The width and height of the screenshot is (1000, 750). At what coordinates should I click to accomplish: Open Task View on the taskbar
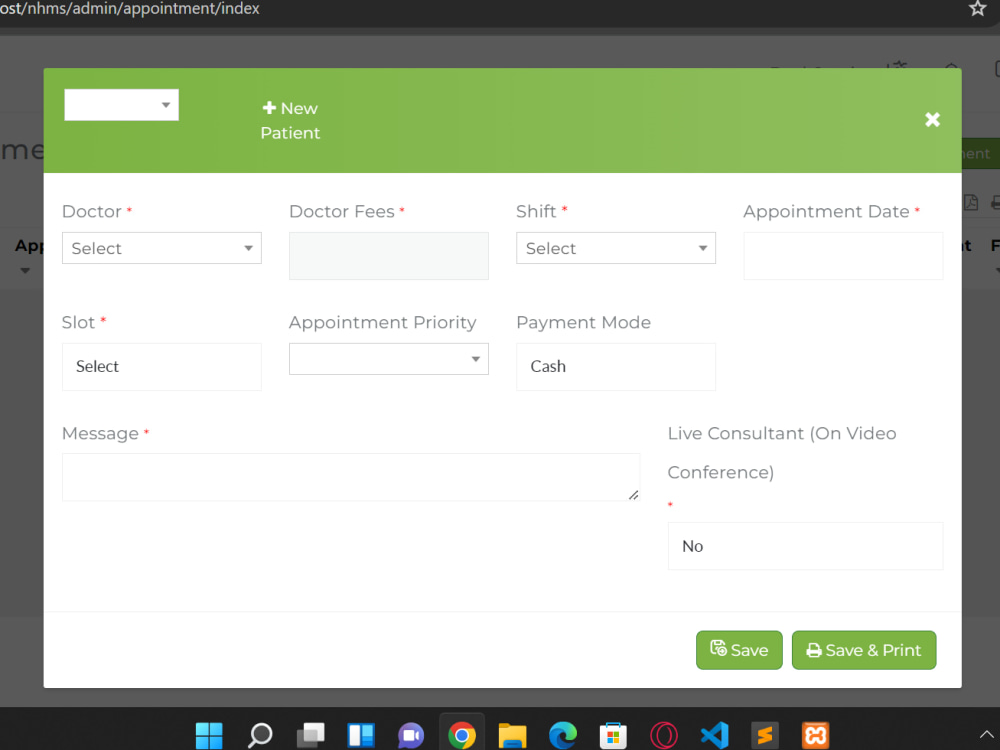[310, 735]
